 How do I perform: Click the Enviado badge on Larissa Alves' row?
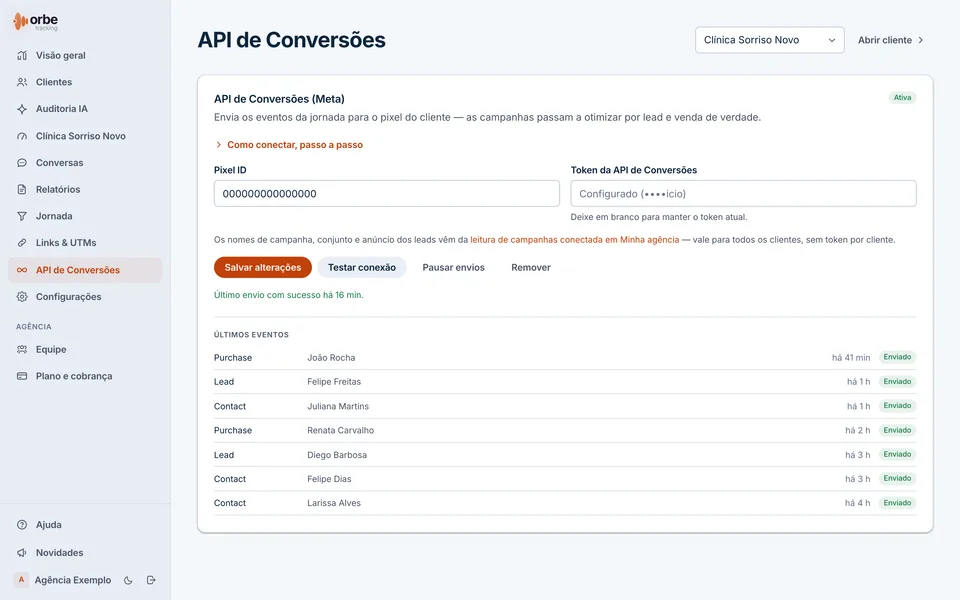(x=898, y=503)
